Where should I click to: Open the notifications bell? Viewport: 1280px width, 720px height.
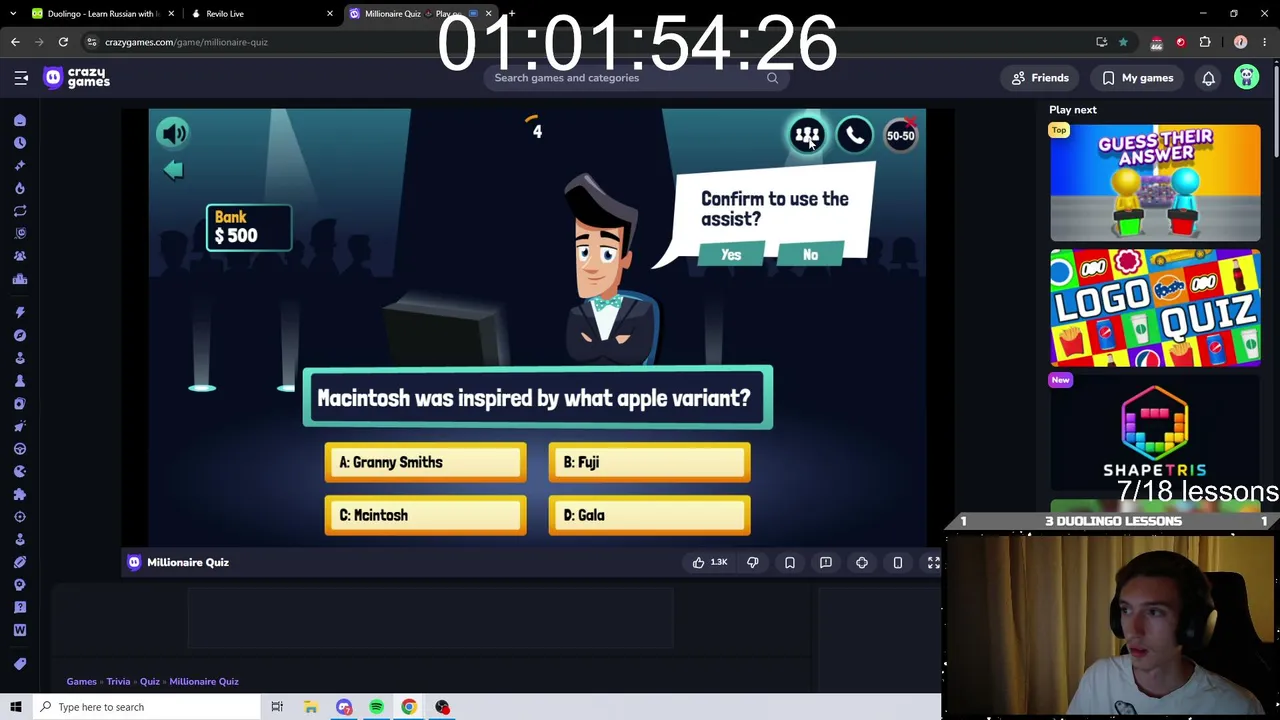pyautogui.click(x=1208, y=78)
